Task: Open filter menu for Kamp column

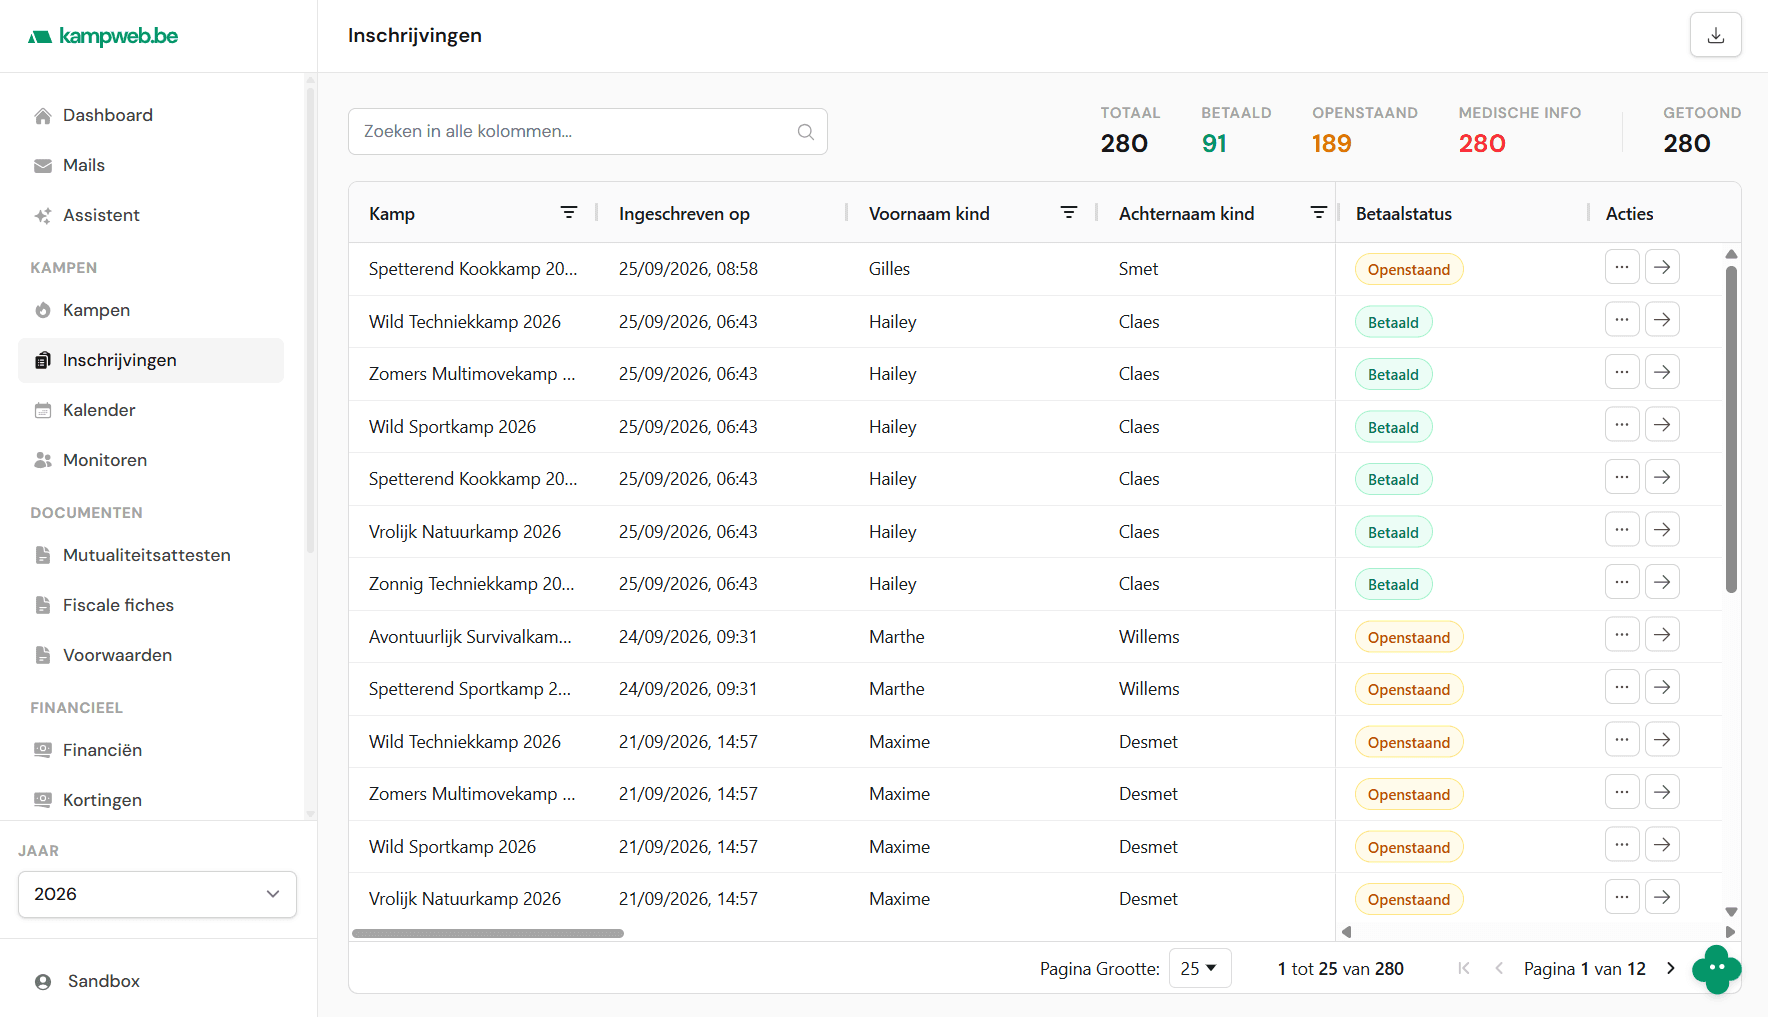Action: pyautogui.click(x=569, y=213)
